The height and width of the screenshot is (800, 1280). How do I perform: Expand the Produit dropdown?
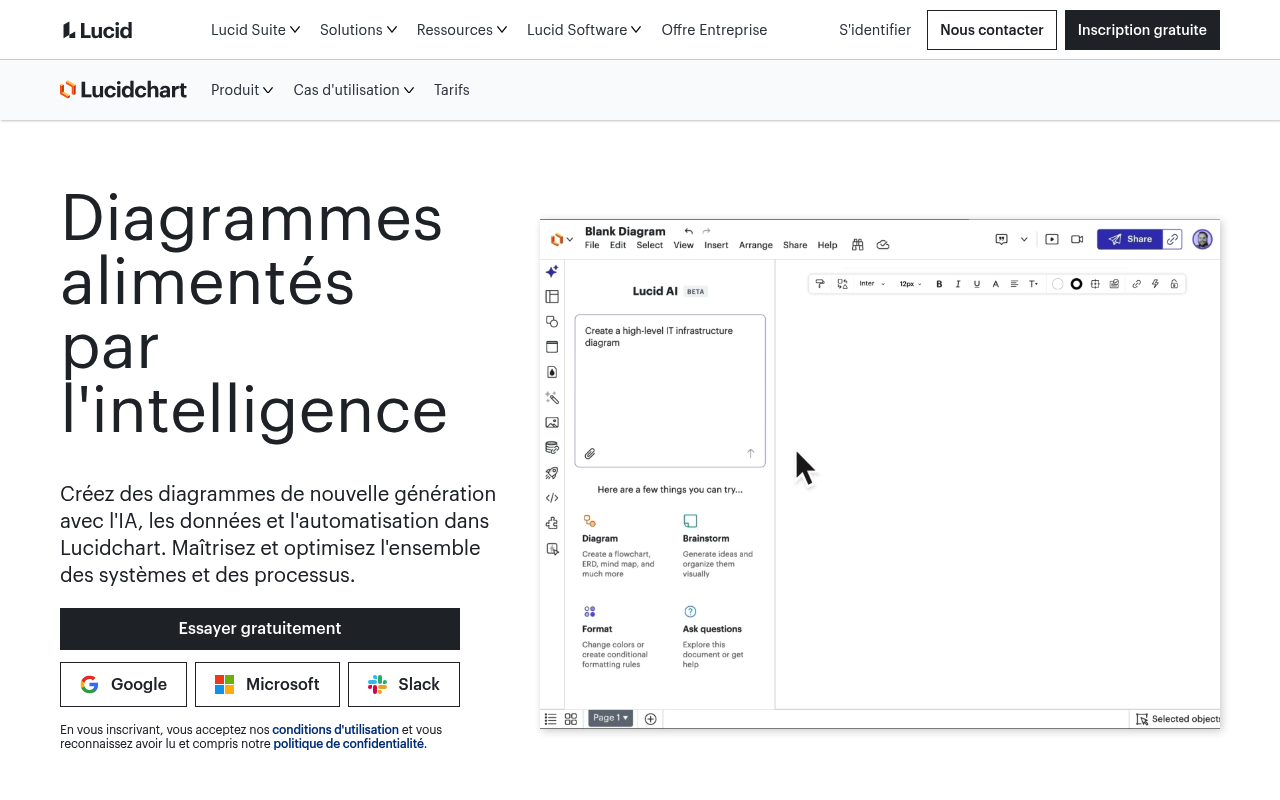point(242,90)
